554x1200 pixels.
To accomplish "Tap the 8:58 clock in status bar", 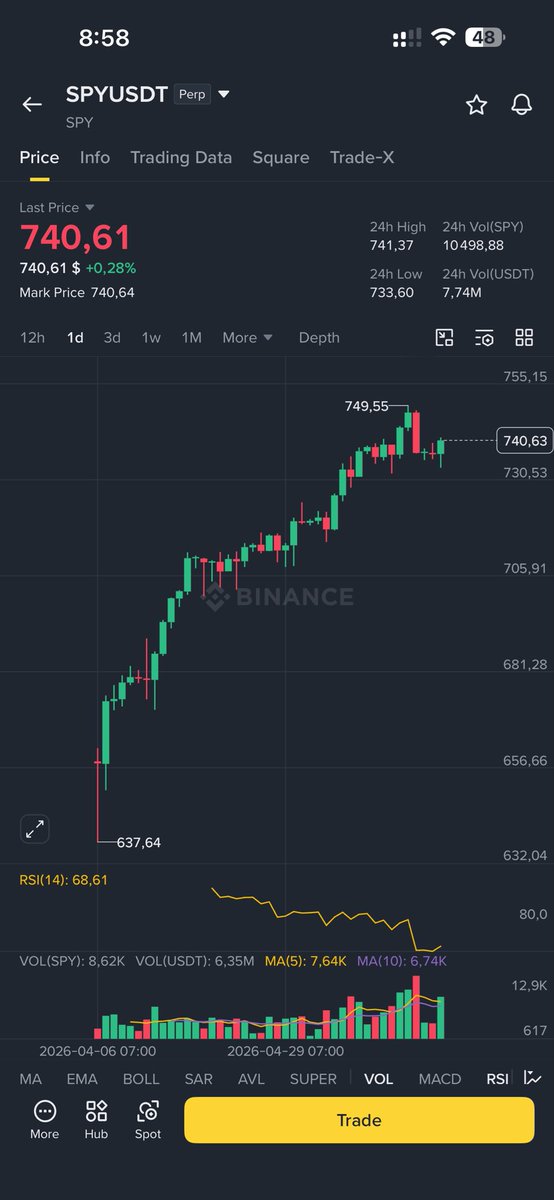I will pyautogui.click(x=104, y=38).
